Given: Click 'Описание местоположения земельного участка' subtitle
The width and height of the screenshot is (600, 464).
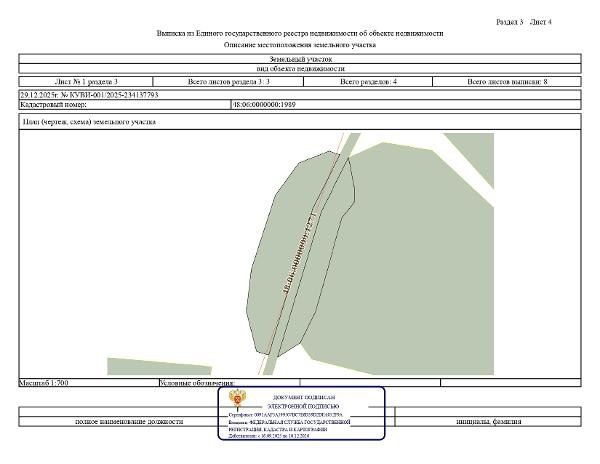Looking at the screenshot, I should (x=300, y=45).
